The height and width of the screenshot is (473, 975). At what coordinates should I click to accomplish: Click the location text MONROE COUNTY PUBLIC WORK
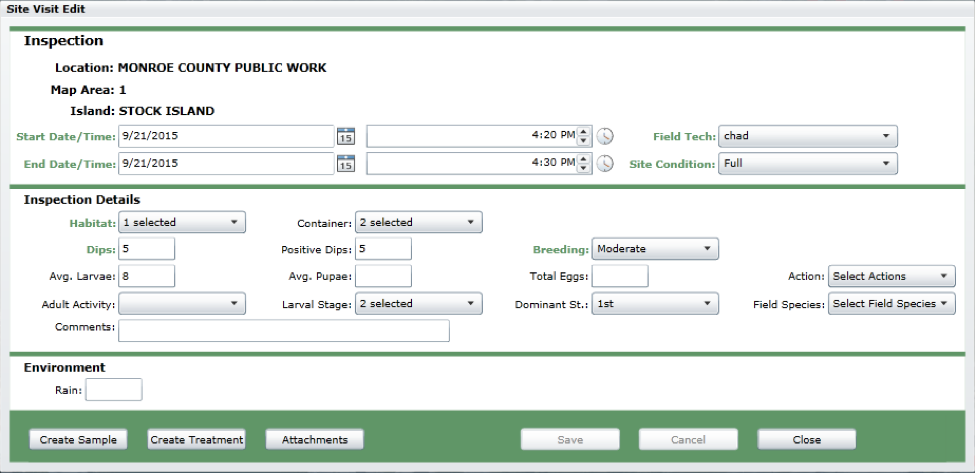tap(222, 68)
